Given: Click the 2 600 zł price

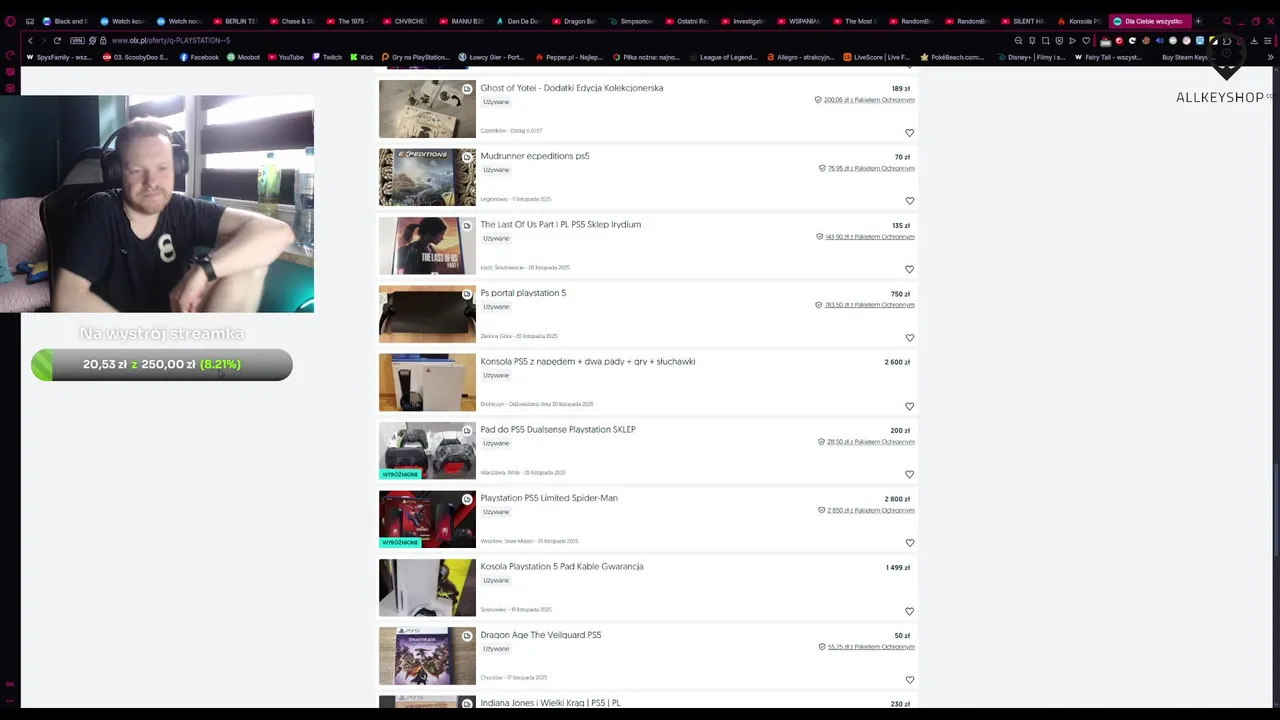Looking at the screenshot, I should (897, 362).
